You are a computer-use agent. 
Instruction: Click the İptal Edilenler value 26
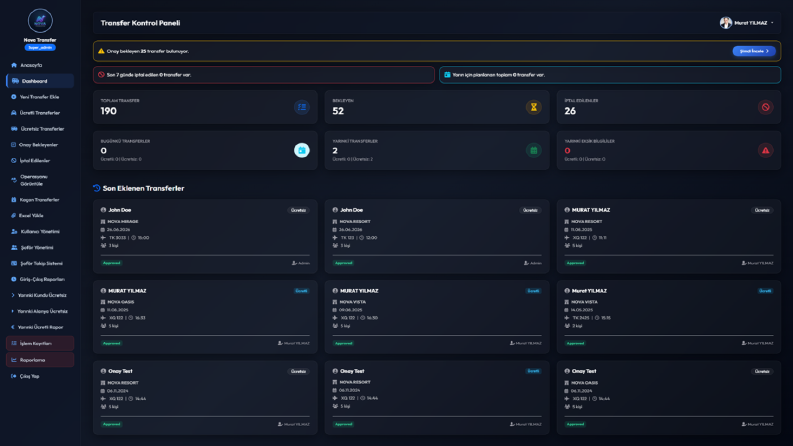click(x=570, y=111)
